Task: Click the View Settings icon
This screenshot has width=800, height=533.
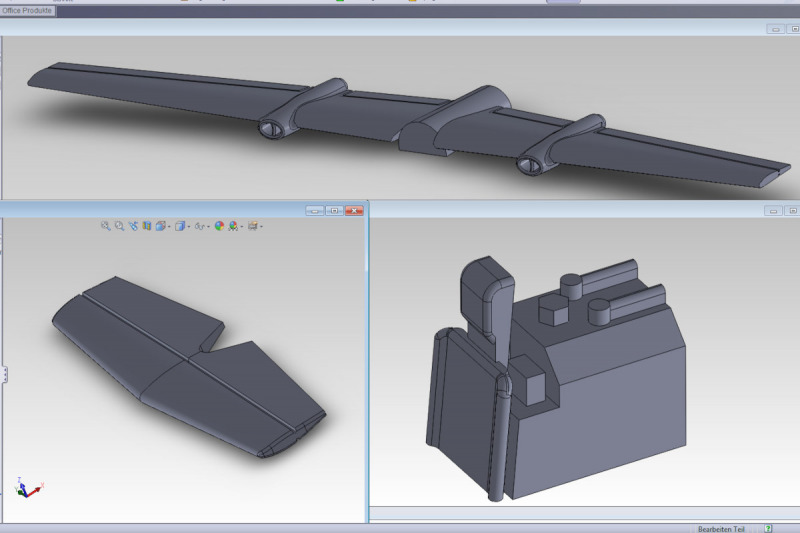Action: click(253, 226)
